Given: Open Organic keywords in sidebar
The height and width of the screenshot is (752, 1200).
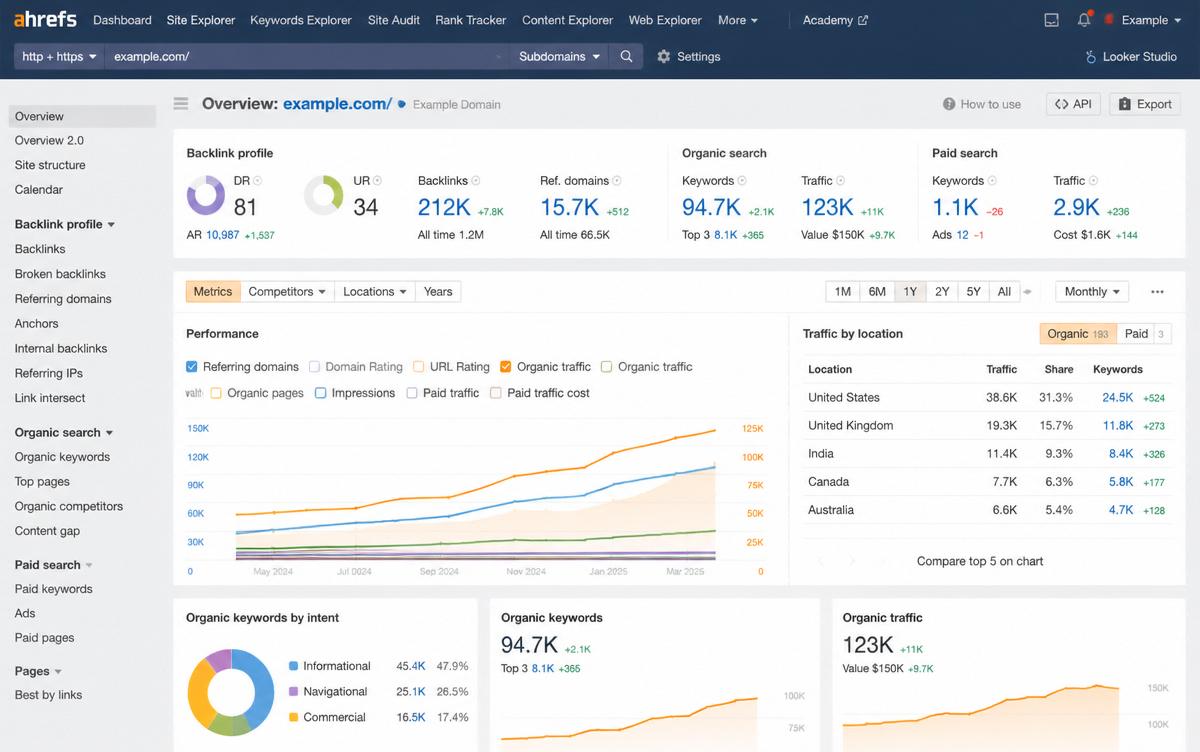Looking at the screenshot, I should coord(62,457).
